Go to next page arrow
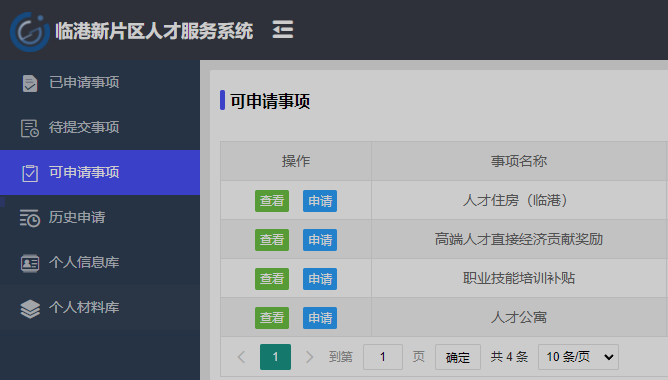 309,357
